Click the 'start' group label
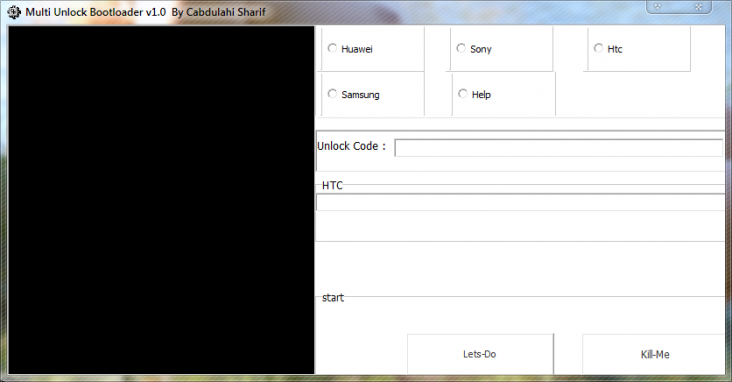This screenshot has width=732, height=382. pos(333,297)
